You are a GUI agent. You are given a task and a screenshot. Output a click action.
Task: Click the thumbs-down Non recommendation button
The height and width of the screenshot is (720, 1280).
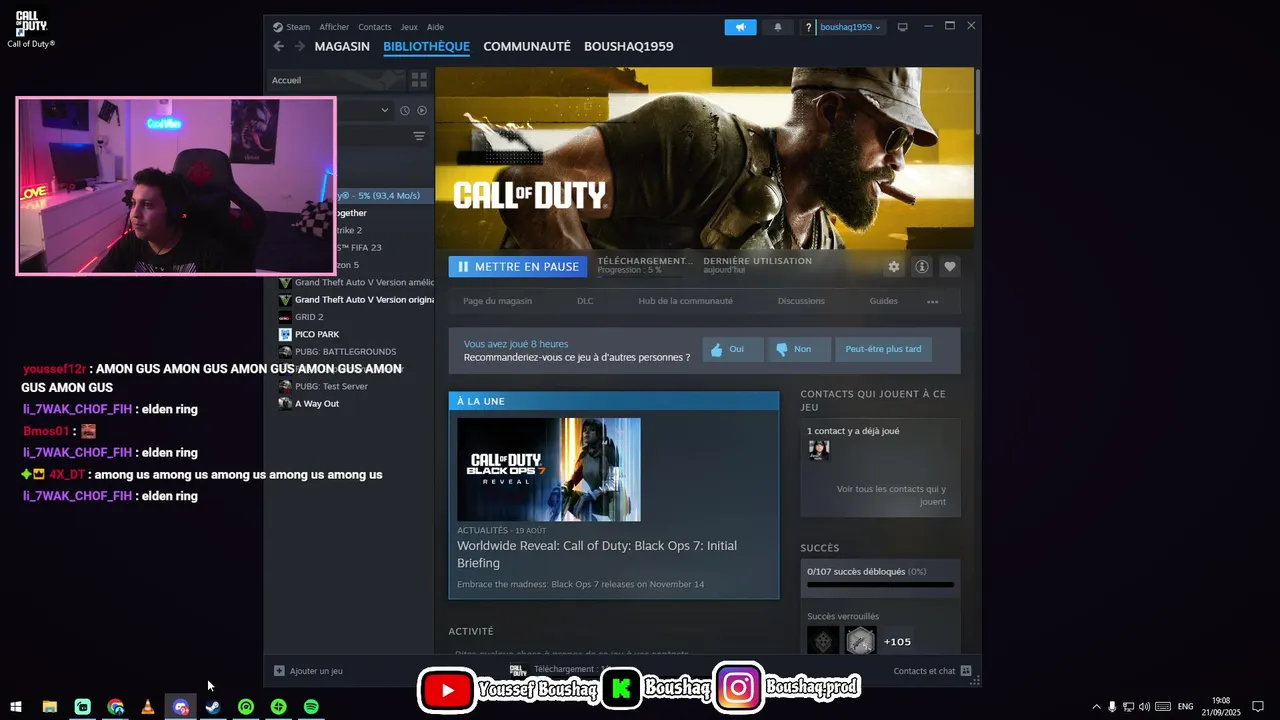(798, 349)
